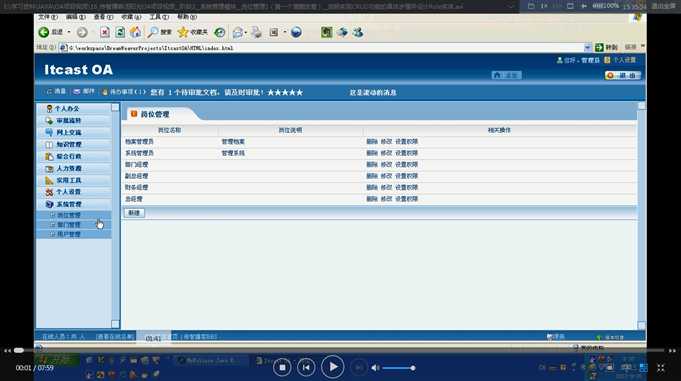This screenshot has height=381, width=681.
Task: Click the video stop button
Action: [282, 368]
